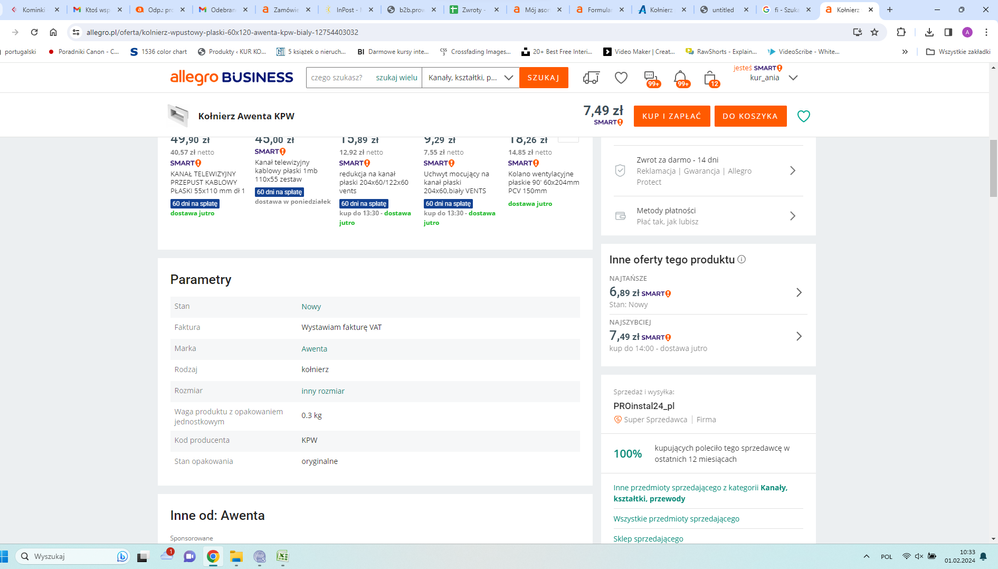Click inny rozmiar parameter link
The width and height of the screenshot is (998, 569).
pos(323,391)
